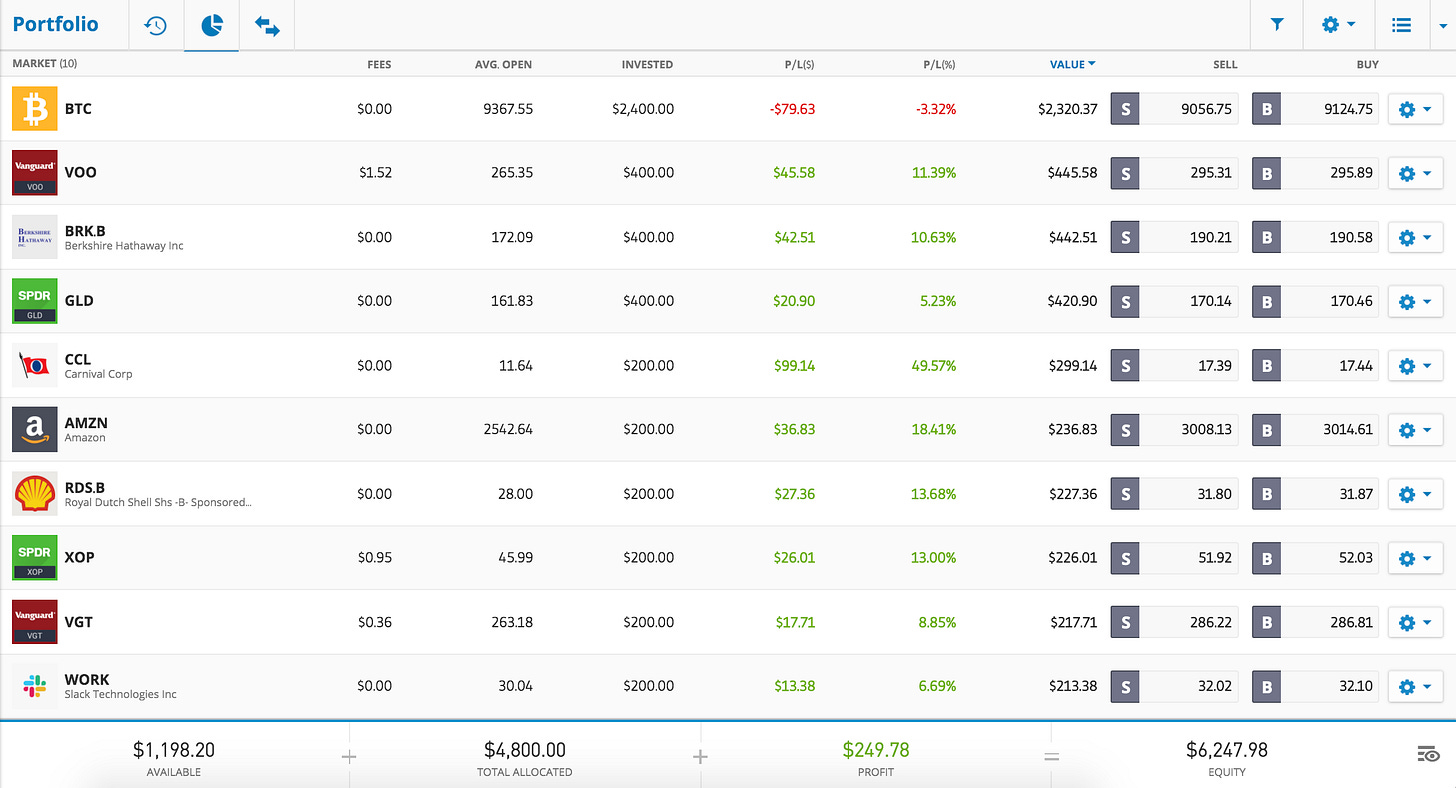Click the GLD SPDR logo

click(35, 301)
